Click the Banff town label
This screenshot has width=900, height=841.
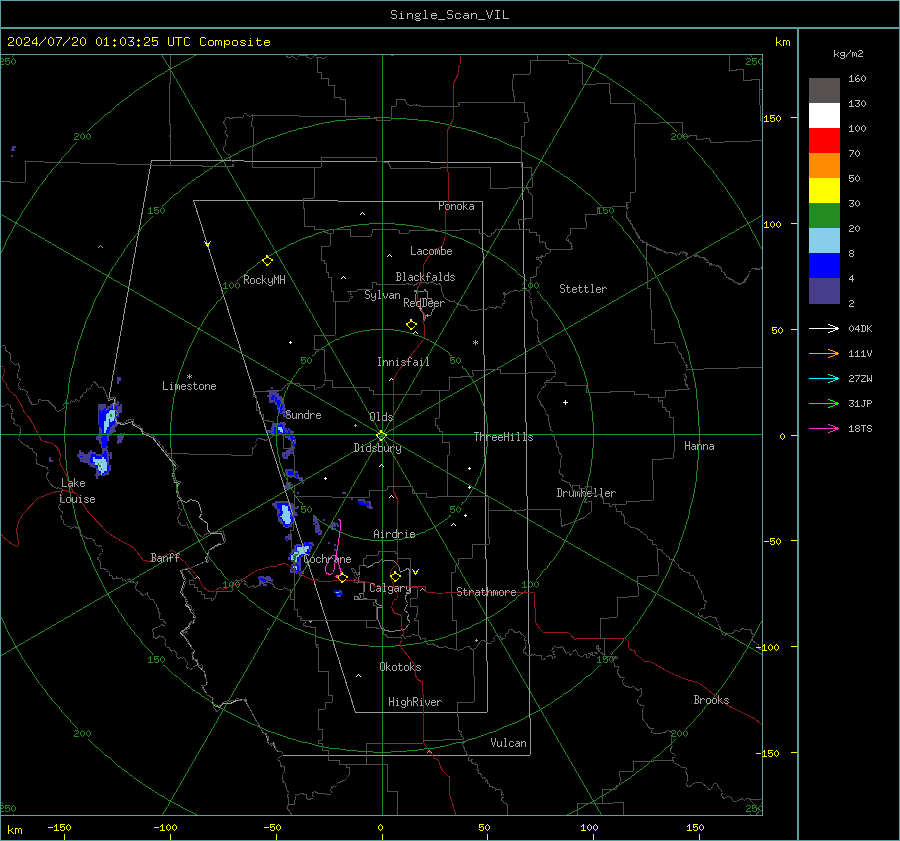click(x=165, y=557)
